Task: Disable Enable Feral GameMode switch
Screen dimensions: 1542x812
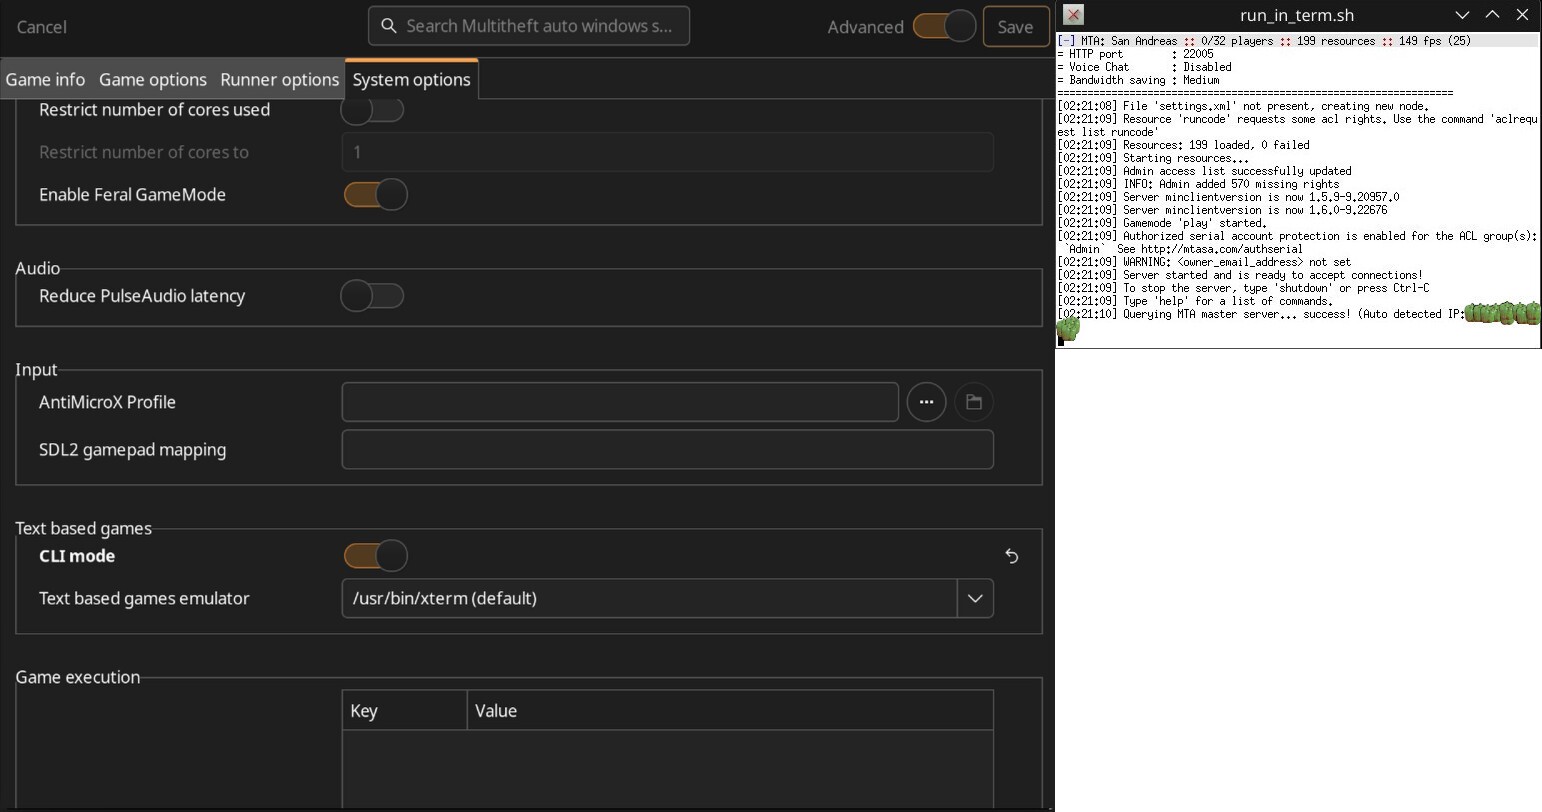Action: click(375, 195)
